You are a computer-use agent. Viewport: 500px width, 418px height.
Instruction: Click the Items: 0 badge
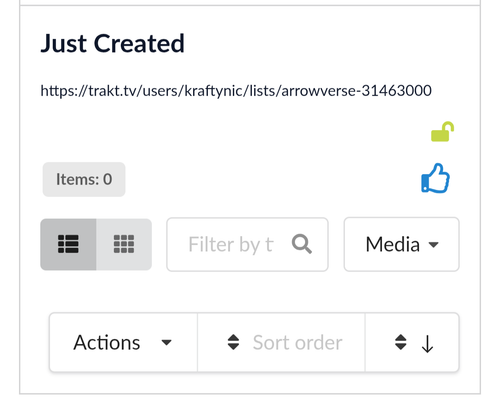tap(84, 179)
